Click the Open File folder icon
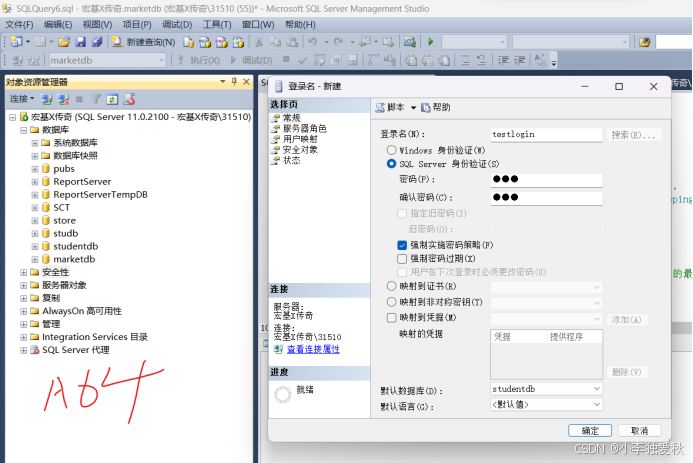This screenshot has width=693, height=463. click(64, 42)
